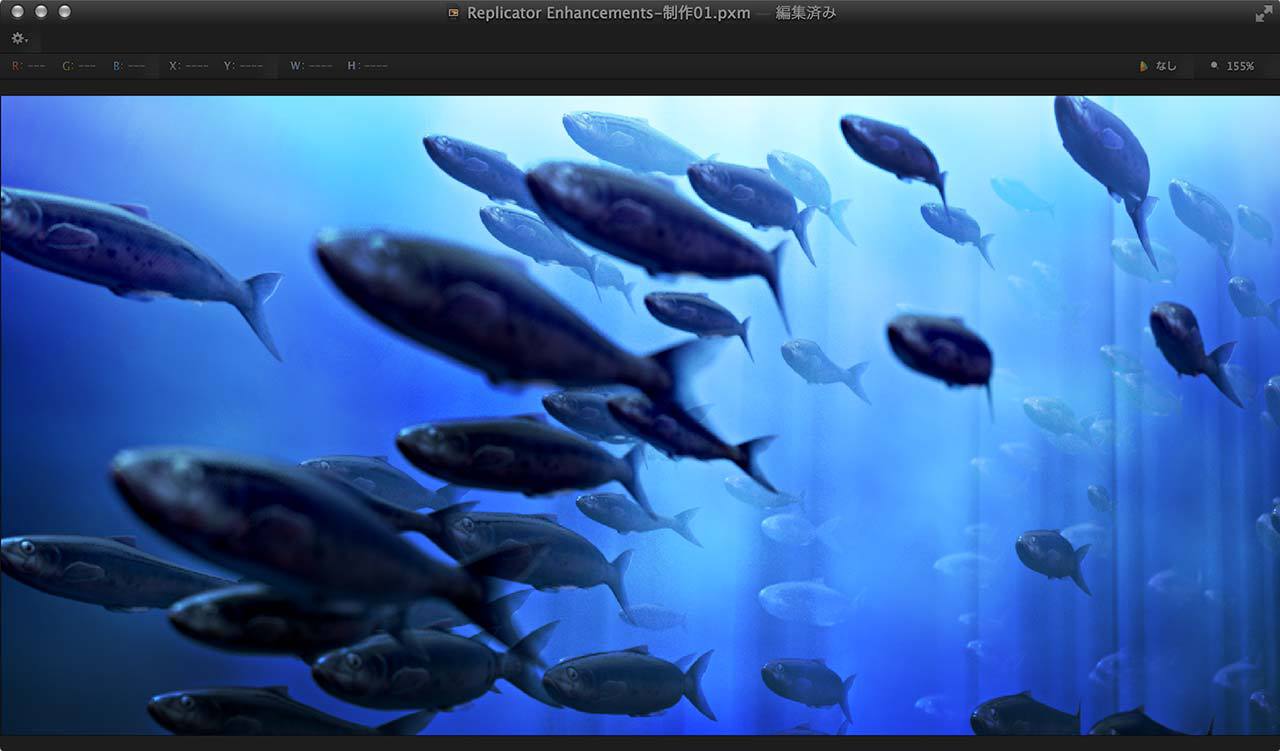Click the colored shape icon beside なし
Screen dimensions: 1280x751
[x=1143, y=66]
